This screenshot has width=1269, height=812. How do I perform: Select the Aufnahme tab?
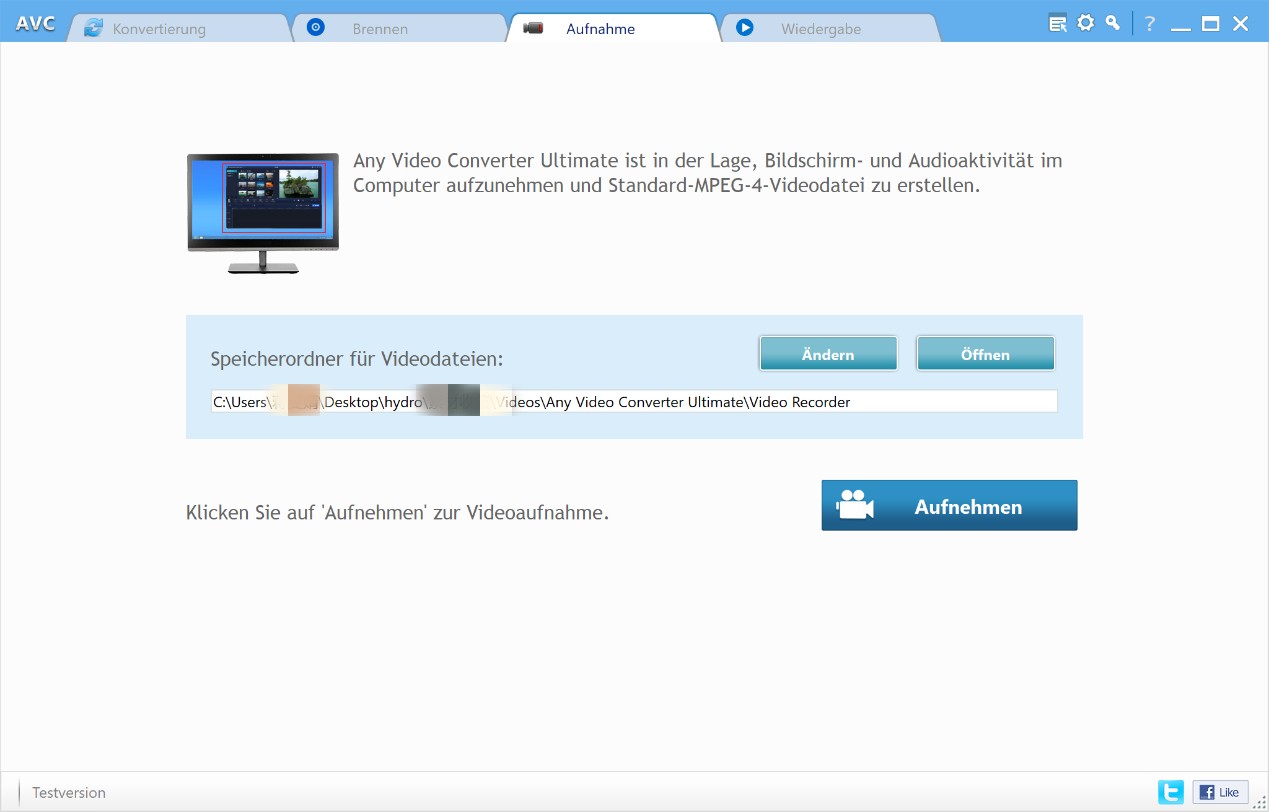[x=614, y=28]
